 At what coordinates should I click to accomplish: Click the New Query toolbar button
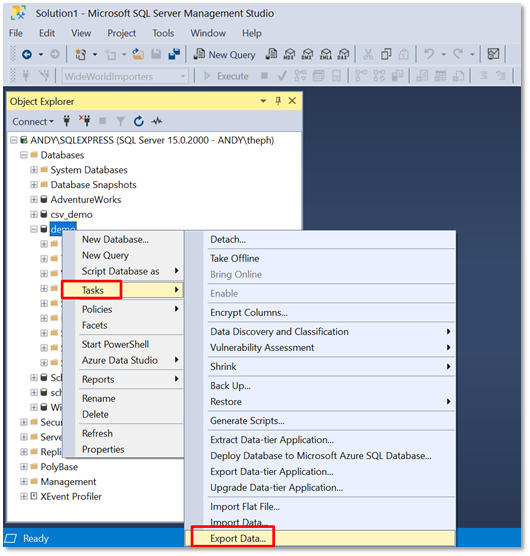(x=224, y=55)
